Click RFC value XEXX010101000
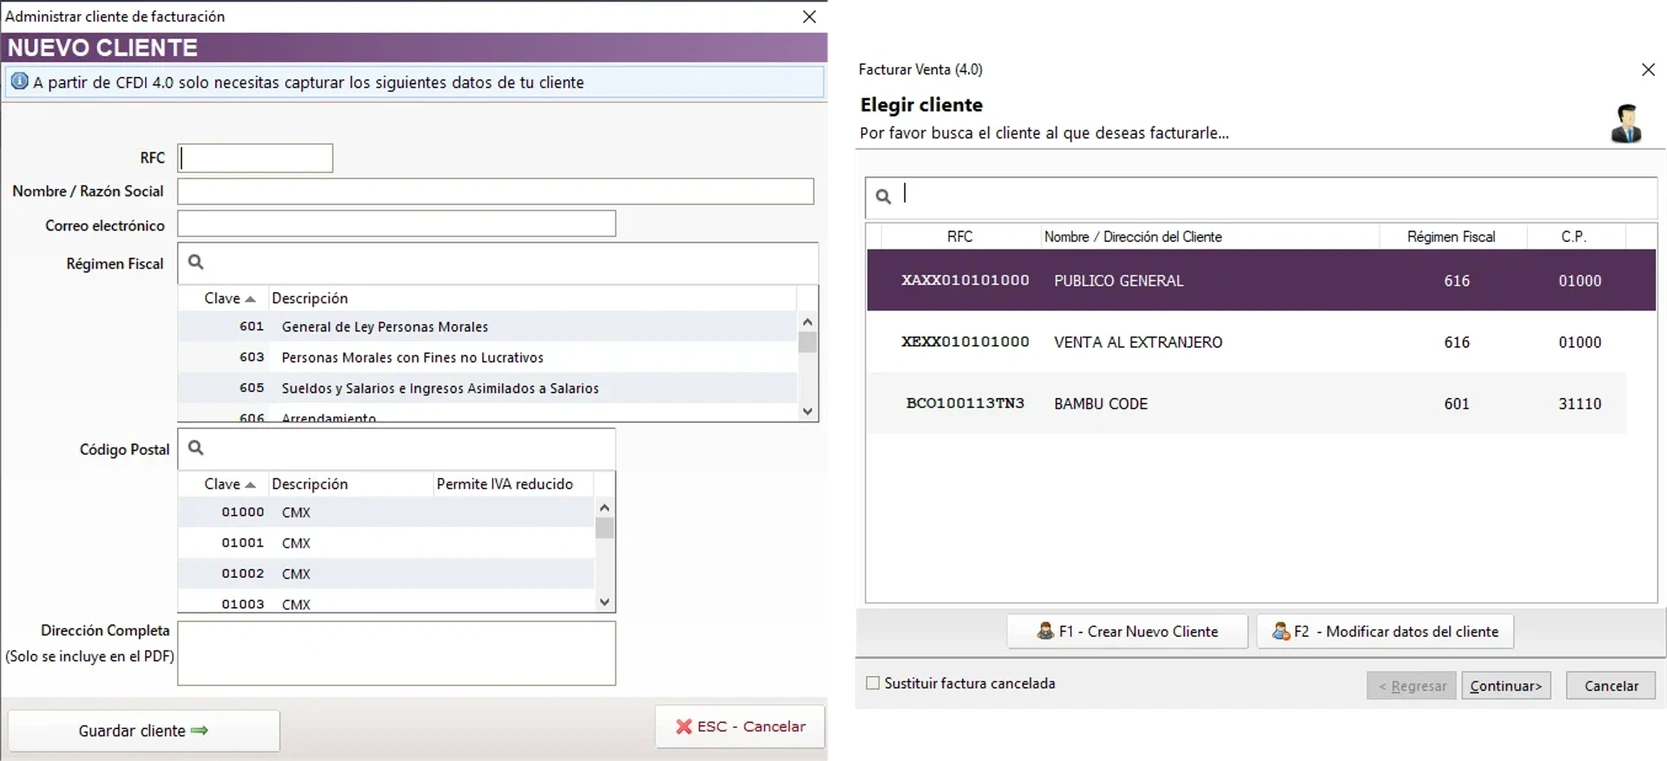The height and width of the screenshot is (761, 1667). [965, 342]
